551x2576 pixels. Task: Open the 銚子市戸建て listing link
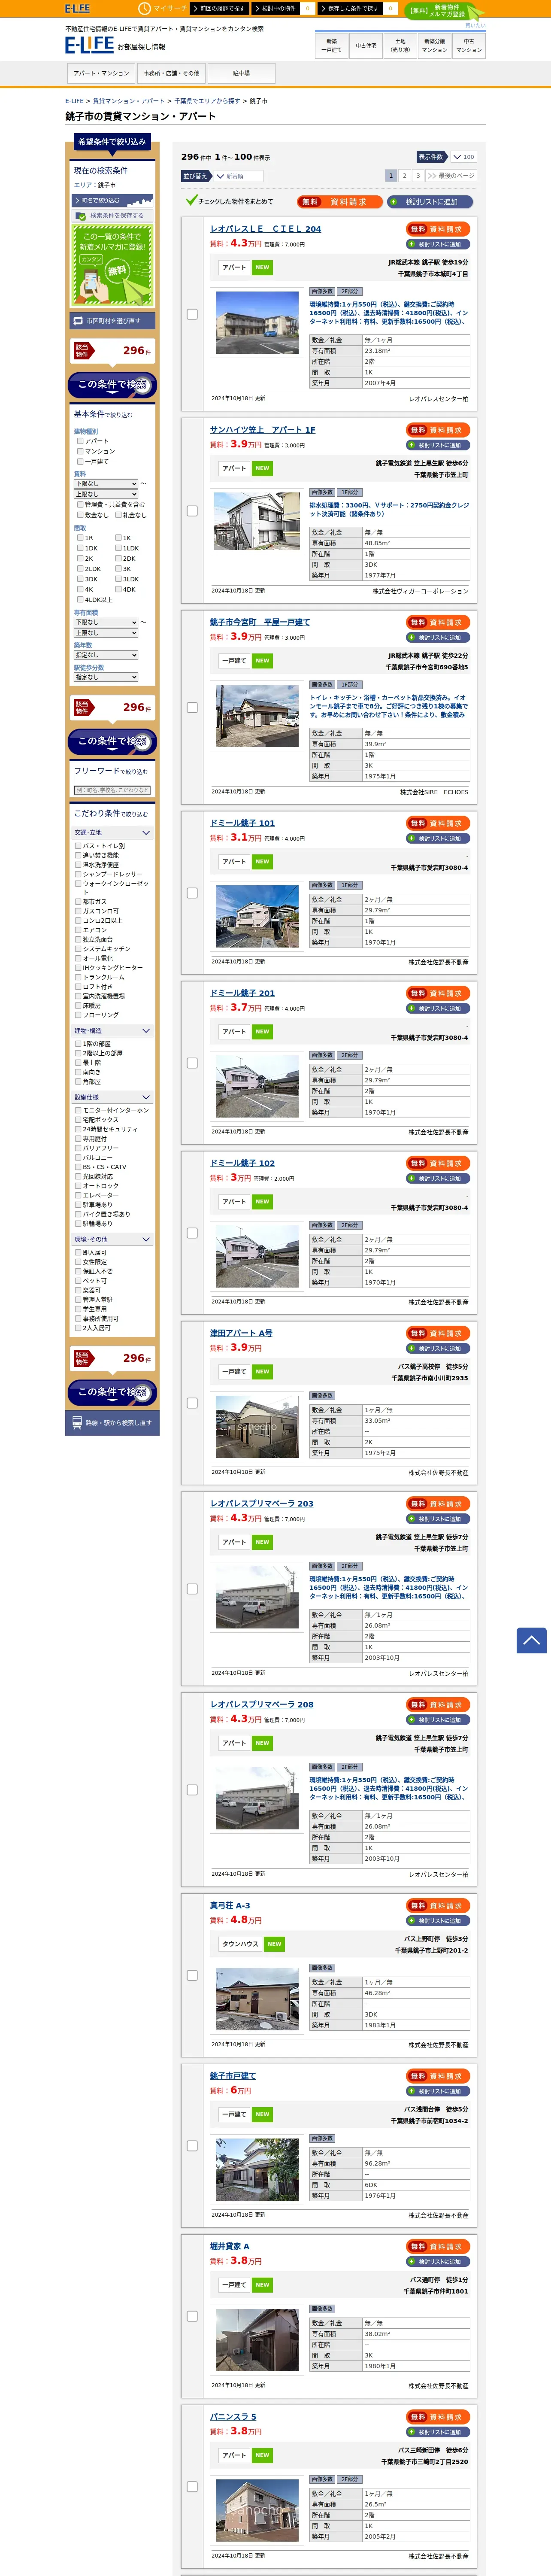[233, 2076]
